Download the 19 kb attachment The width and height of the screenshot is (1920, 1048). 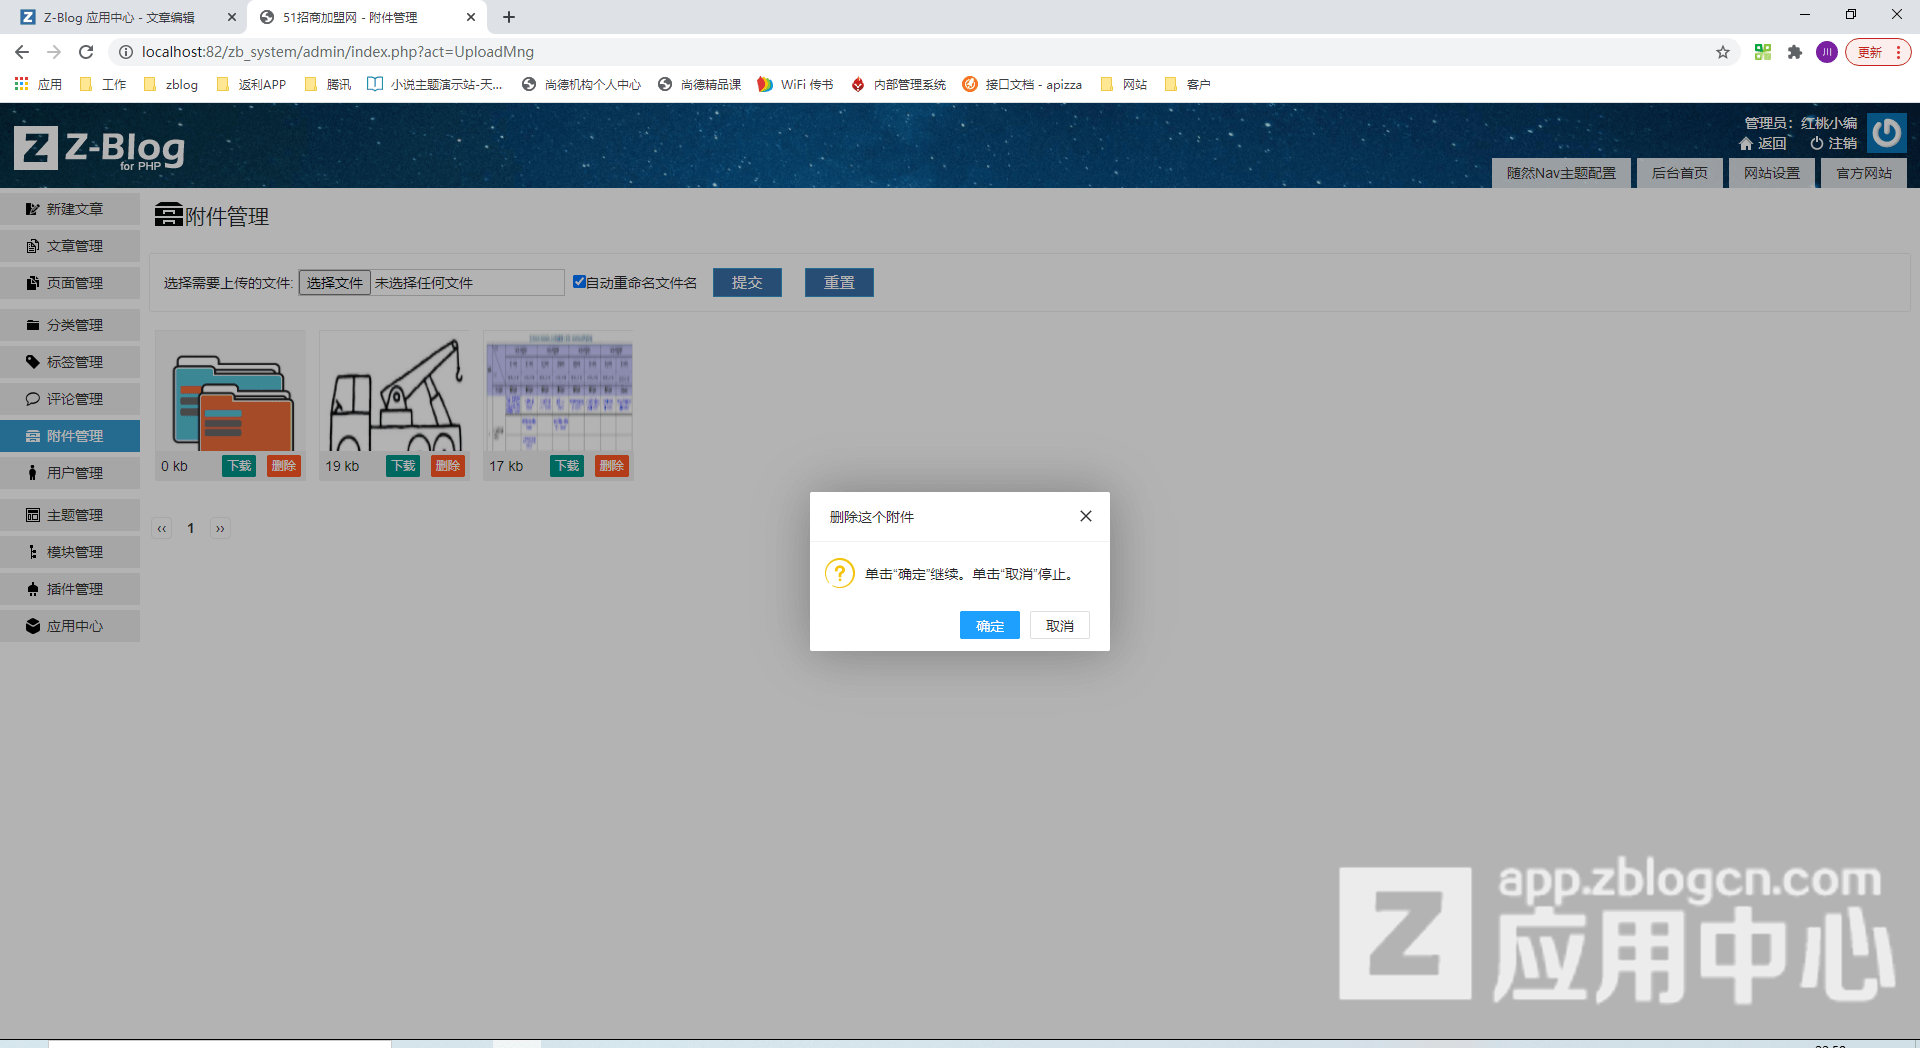[403, 466]
